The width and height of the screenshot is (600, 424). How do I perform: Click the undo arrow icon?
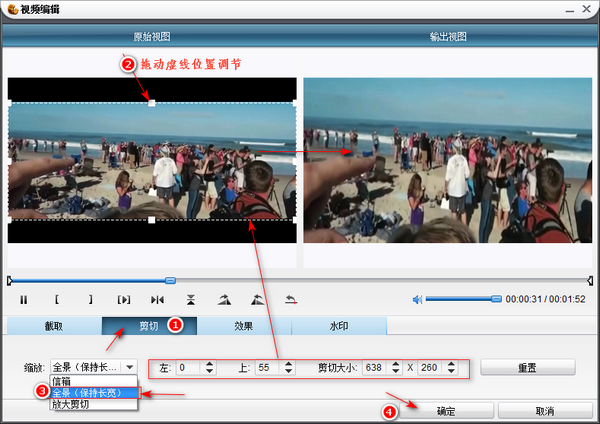click(x=291, y=300)
